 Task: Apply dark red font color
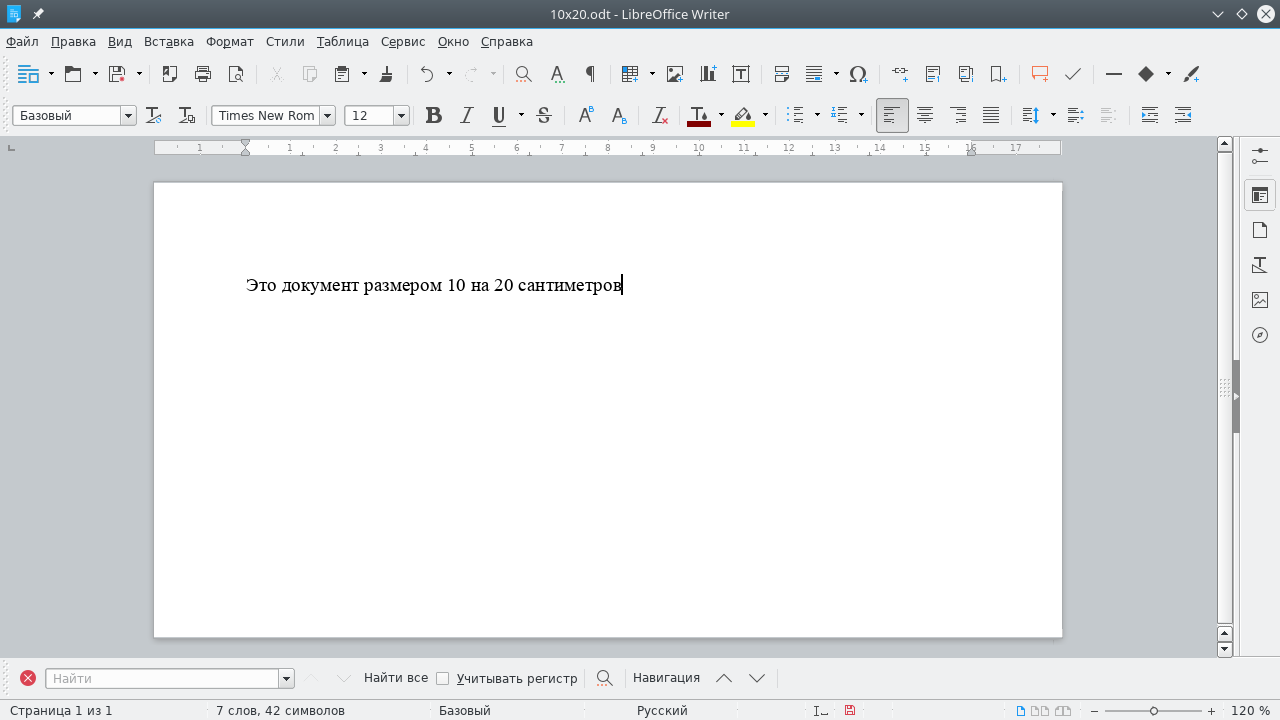pyautogui.click(x=699, y=116)
